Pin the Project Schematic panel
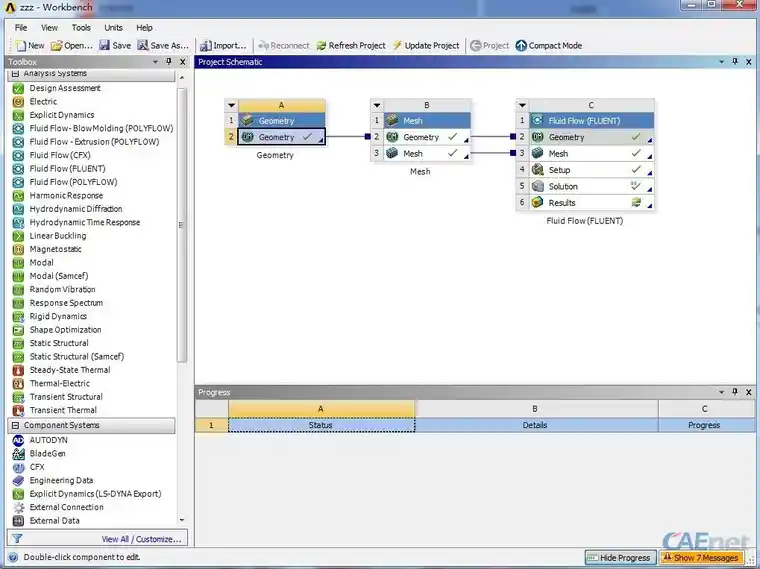Screen dimensions: 760x569 pyautogui.click(x=735, y=62)
